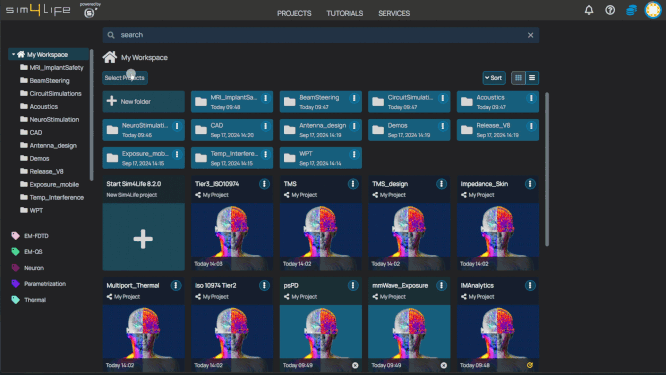The width and height of the screenshot is (666, 375).
Task: Click mmWave_Exposure status icon at card bottom
Action: pos(443,365)
